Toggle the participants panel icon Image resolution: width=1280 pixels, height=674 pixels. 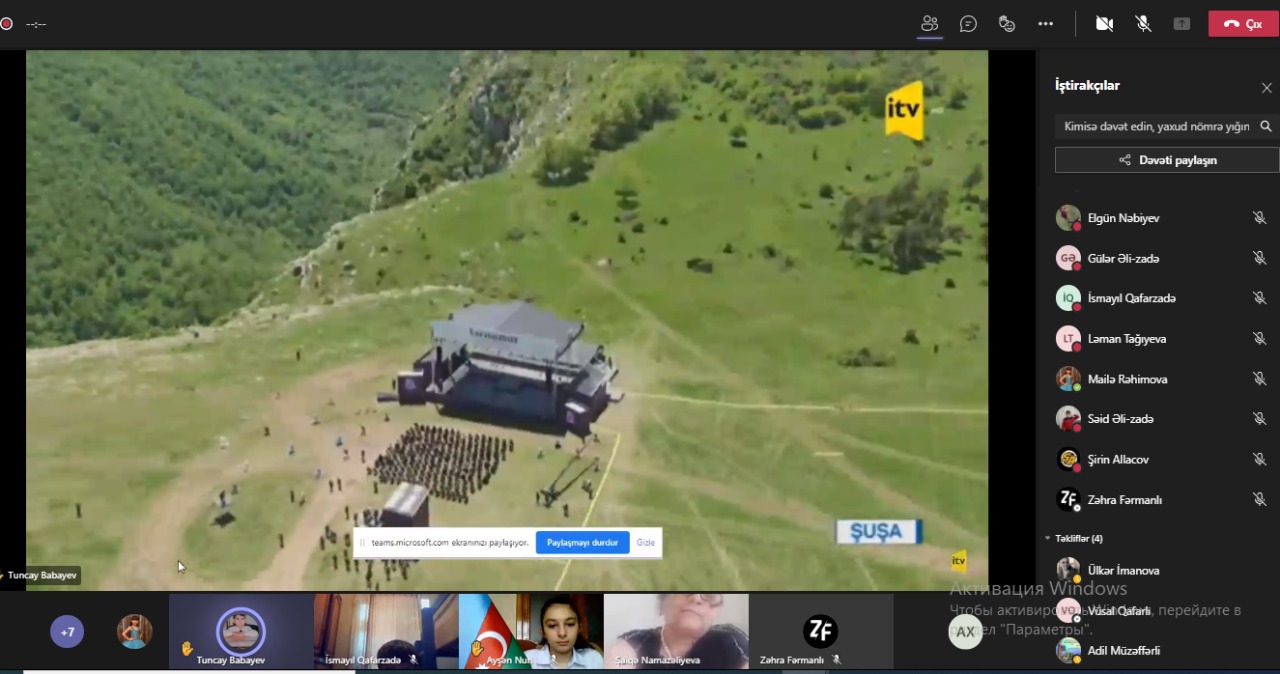pyautogui.click(x=930, y=23)
